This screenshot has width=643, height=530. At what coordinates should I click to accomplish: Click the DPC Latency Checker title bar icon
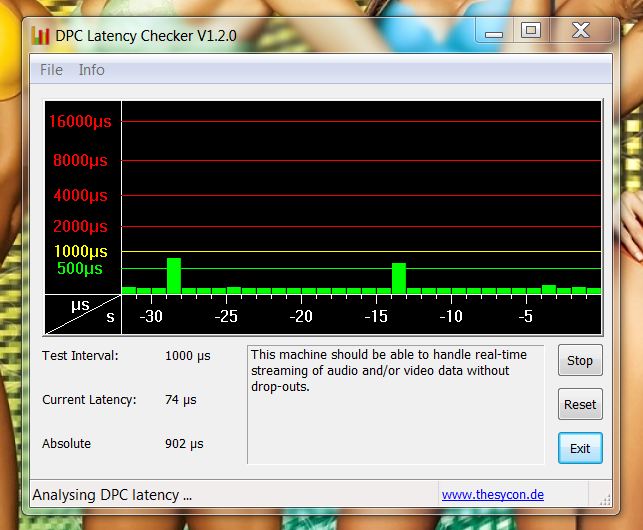tap(40, 36)
